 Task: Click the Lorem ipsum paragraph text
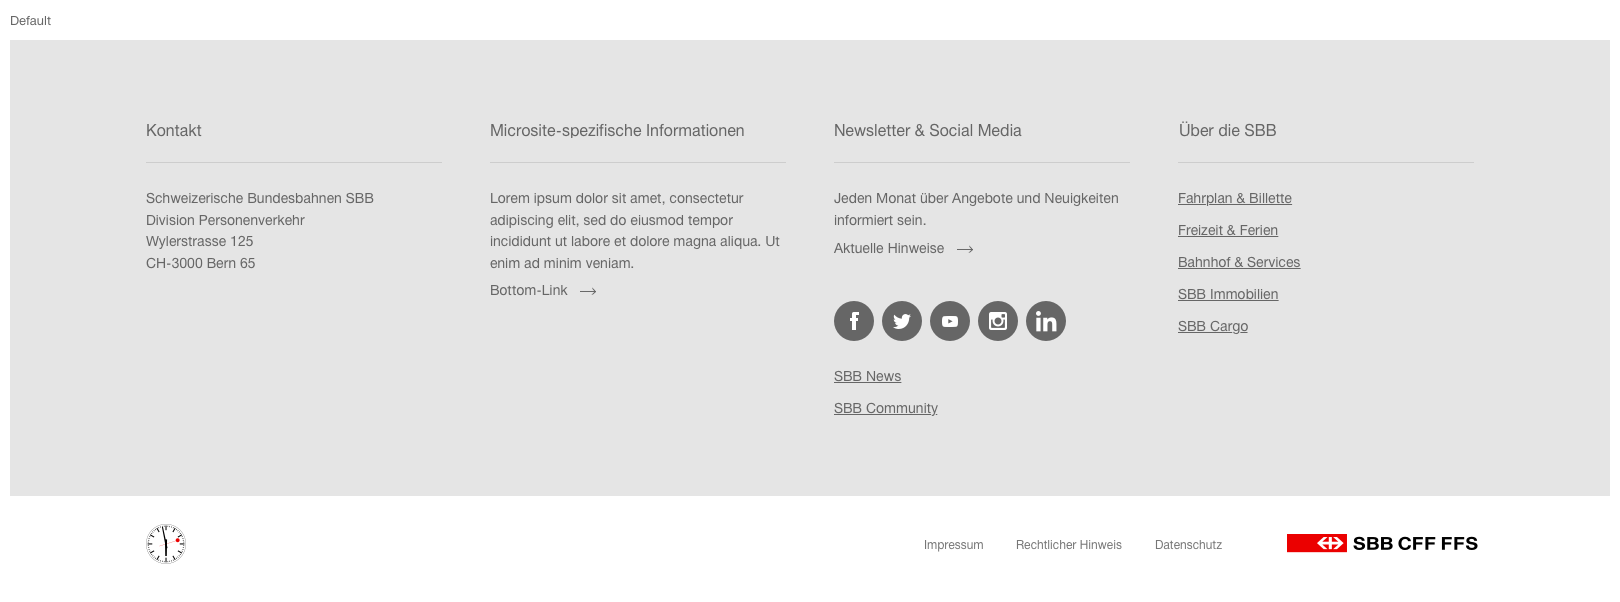pos(635,231)
